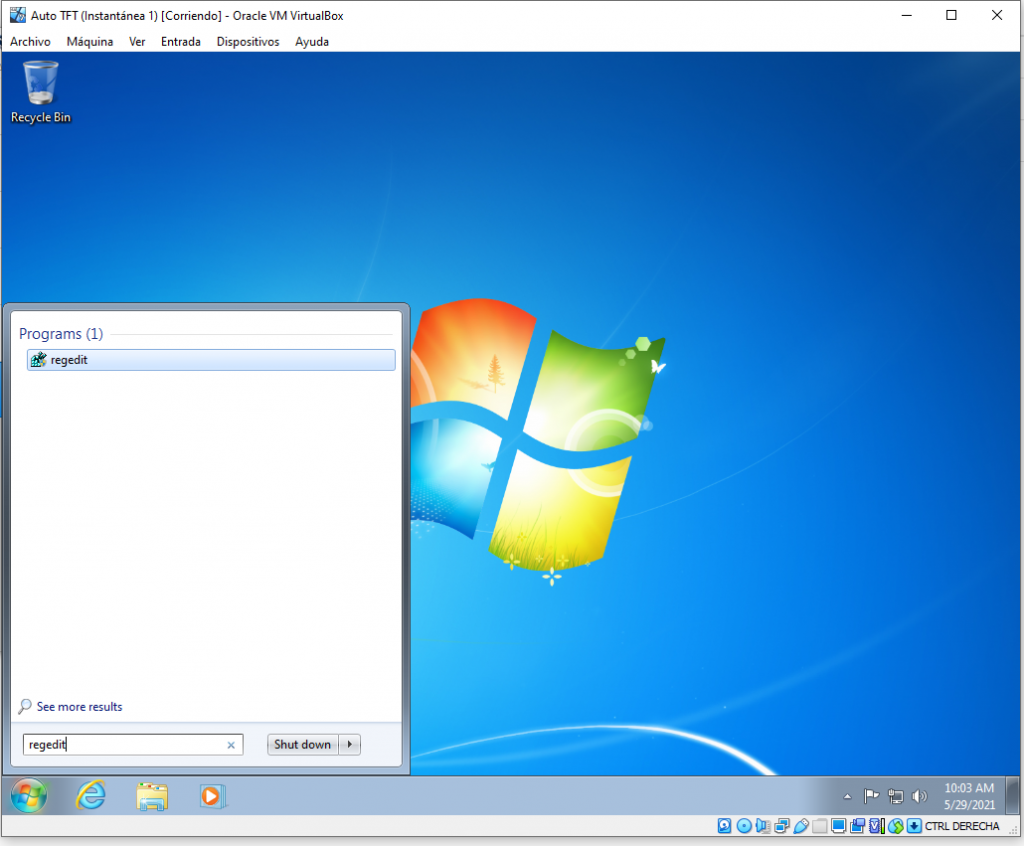Open the Máquina menu
Screen dimensions: 1024x846
[89, 42]
